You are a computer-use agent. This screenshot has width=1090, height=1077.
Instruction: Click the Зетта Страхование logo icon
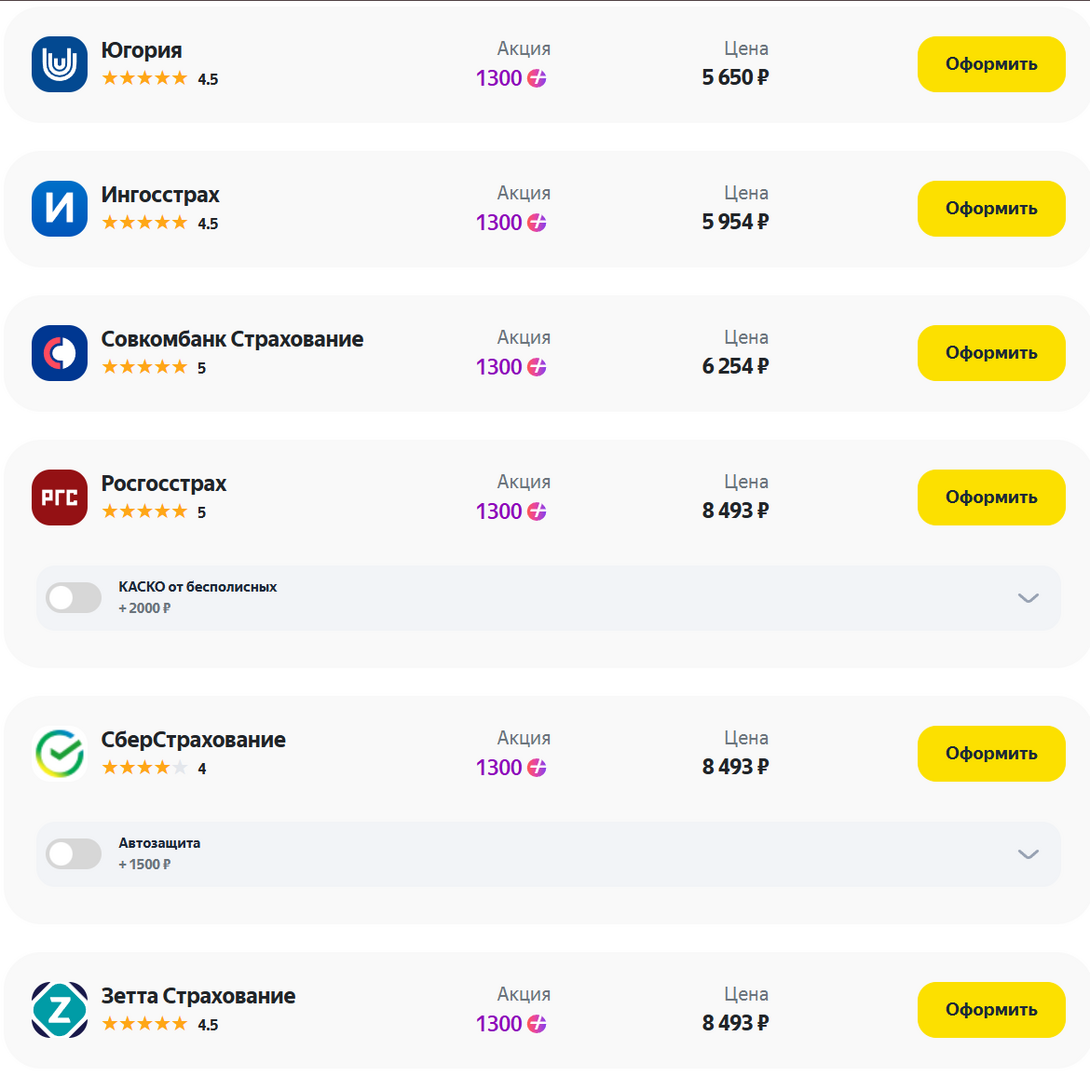coord(60,1009)
